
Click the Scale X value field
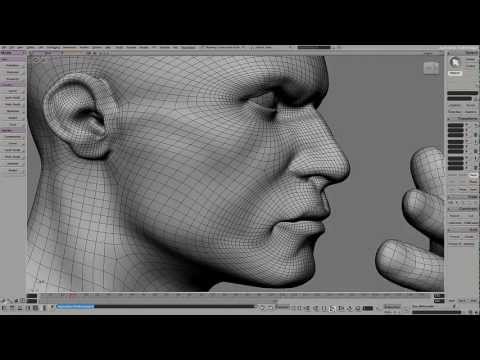[x=455, y=125]
